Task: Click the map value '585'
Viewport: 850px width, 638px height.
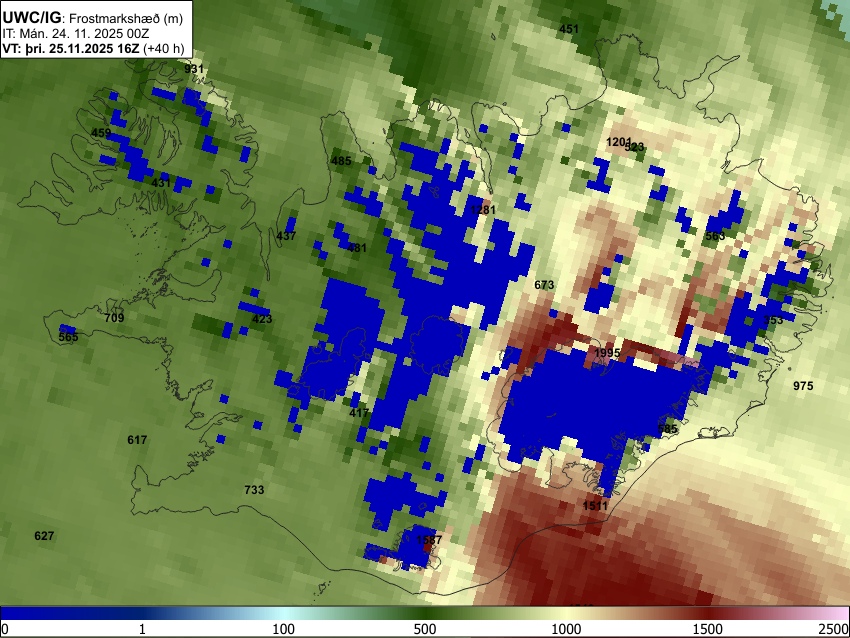Action: pos(667,429)
